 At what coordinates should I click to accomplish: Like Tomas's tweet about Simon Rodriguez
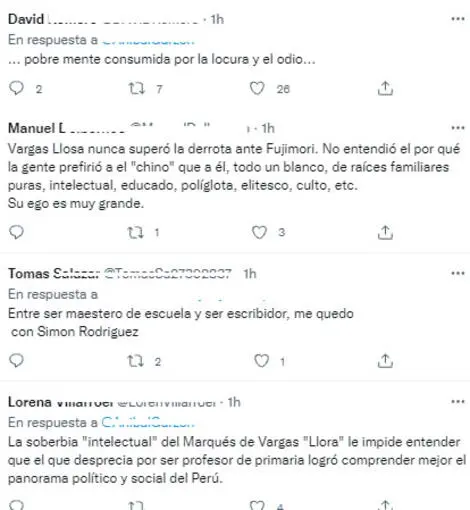tap(262, 361)
